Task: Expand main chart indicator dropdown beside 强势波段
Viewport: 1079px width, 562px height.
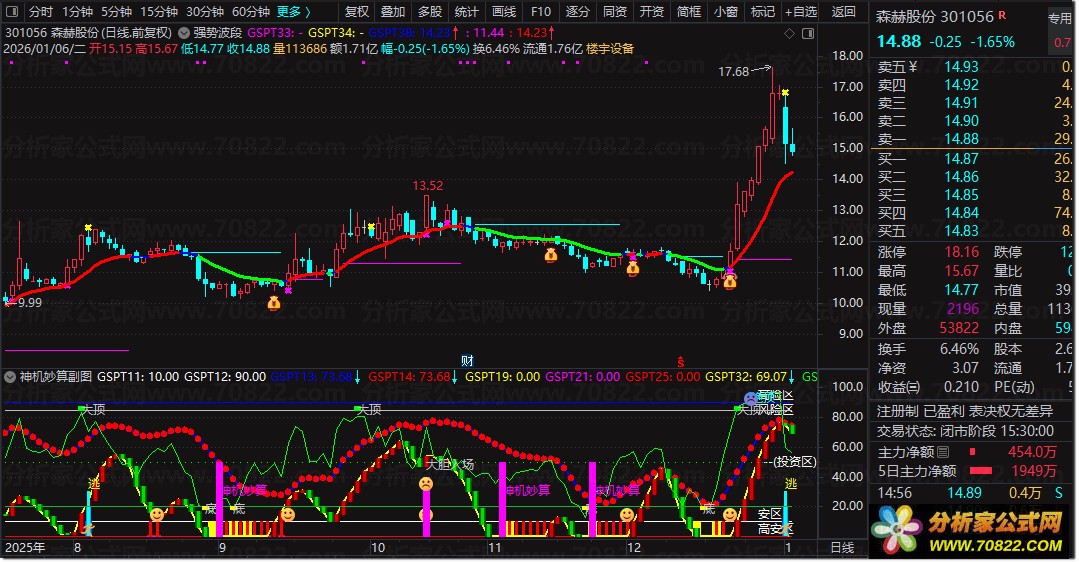Action: pos(184,32)
